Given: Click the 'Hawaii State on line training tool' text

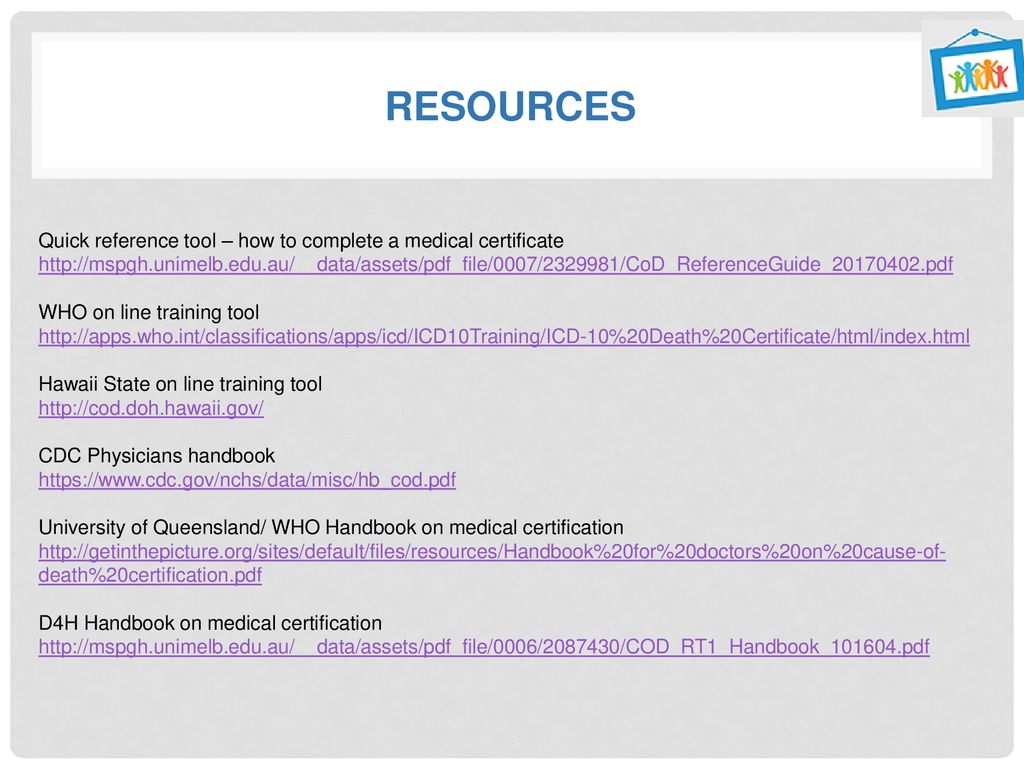Looking at the screenshot, I should (x=180, y=384).
